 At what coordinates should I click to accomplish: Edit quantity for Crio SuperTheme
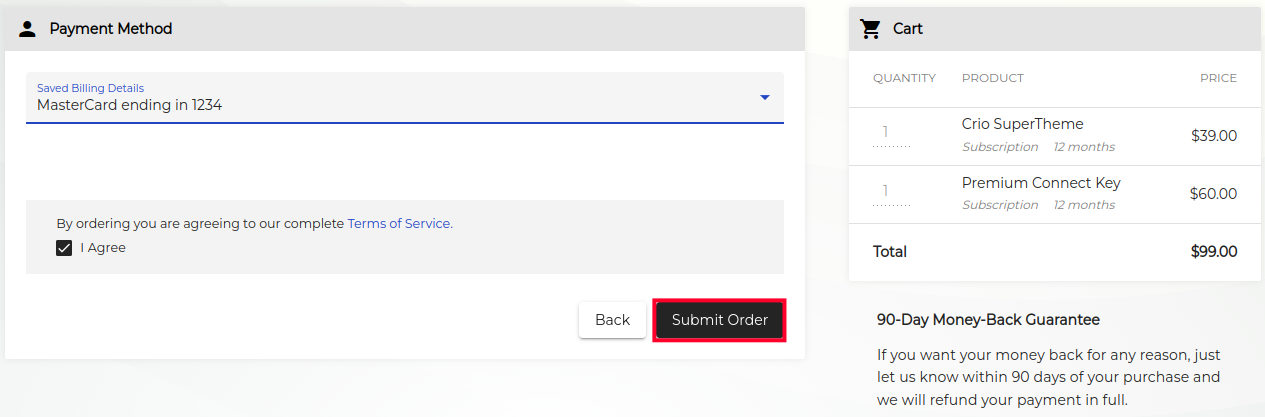click(x=886, y=132)
